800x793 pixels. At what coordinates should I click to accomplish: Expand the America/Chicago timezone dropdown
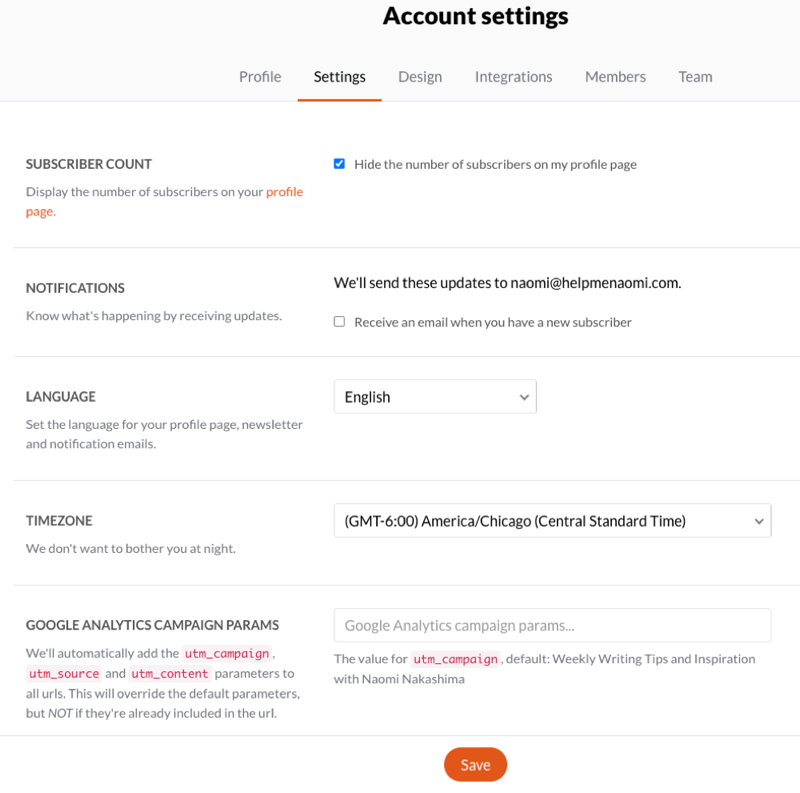(x=552, y=521)
